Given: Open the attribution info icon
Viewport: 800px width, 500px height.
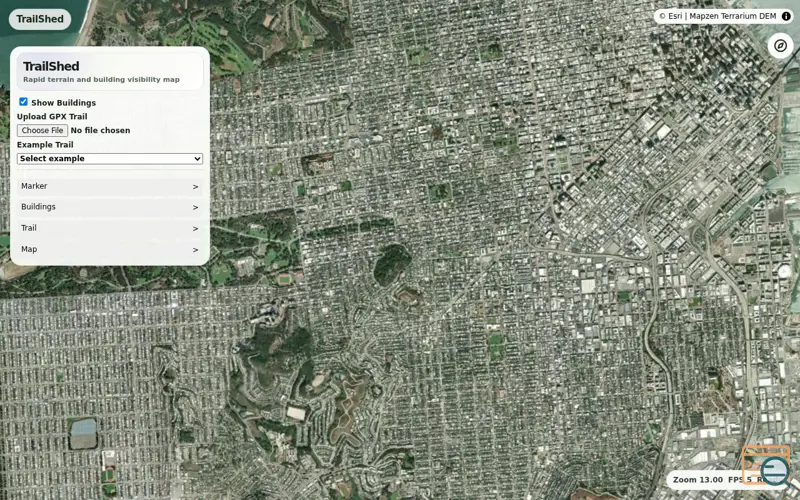Looking at the screenshot, I should coord(786,16).
